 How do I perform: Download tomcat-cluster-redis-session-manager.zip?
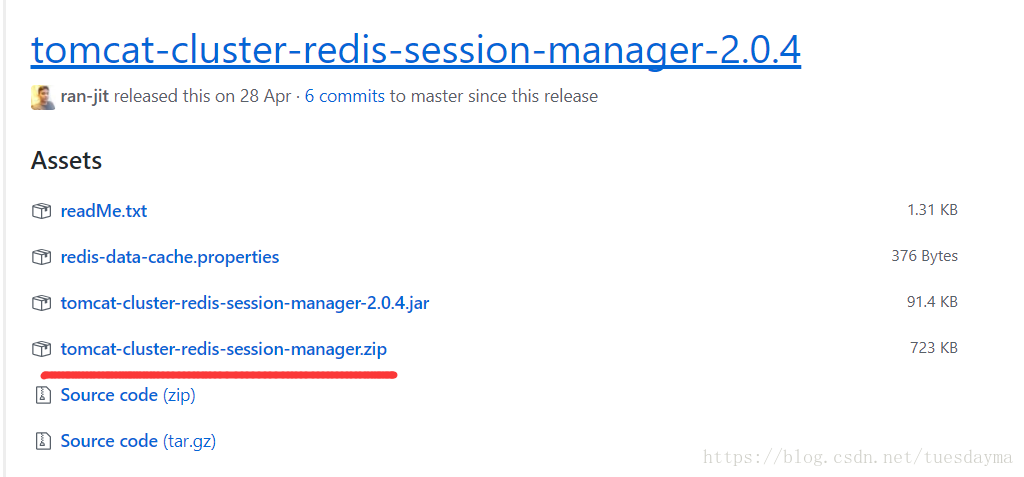click(224, 349)
